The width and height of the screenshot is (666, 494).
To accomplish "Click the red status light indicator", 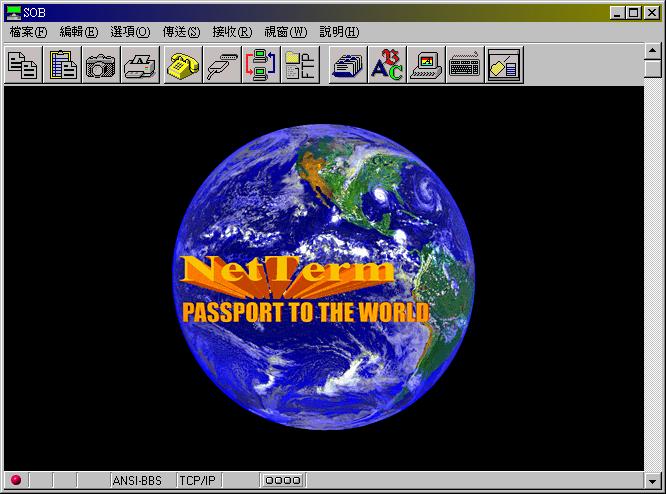I will 16,480.
